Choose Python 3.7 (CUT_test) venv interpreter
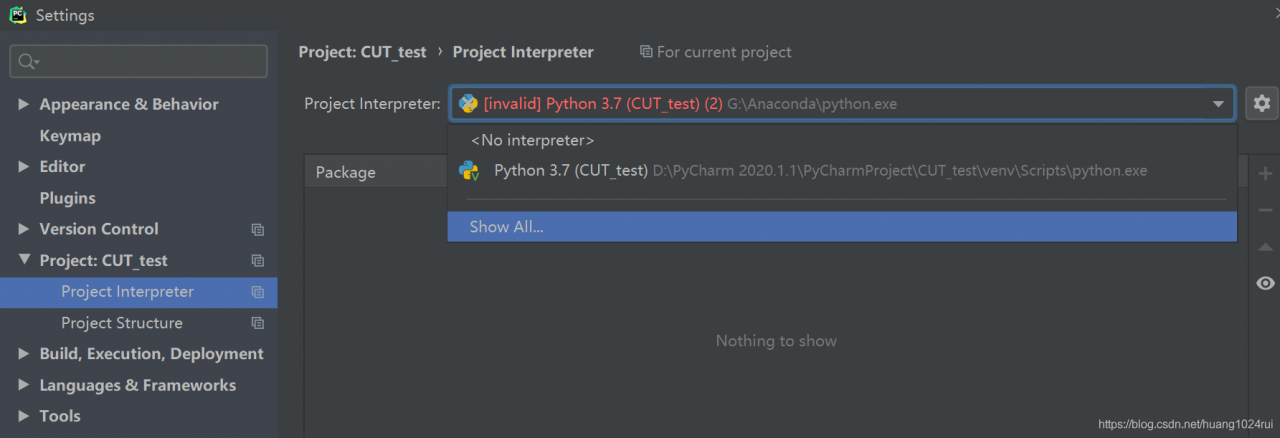 [x=842, y=170]
